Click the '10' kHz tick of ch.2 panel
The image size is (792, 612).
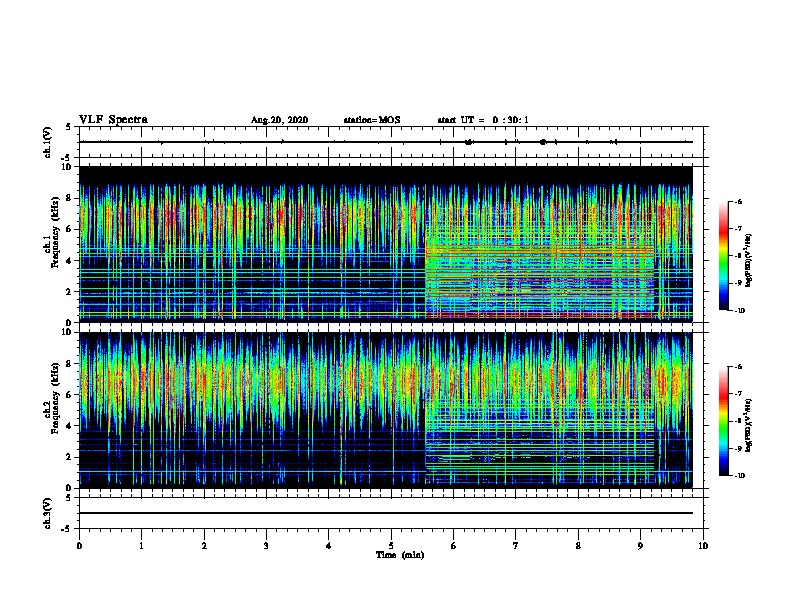67,332
